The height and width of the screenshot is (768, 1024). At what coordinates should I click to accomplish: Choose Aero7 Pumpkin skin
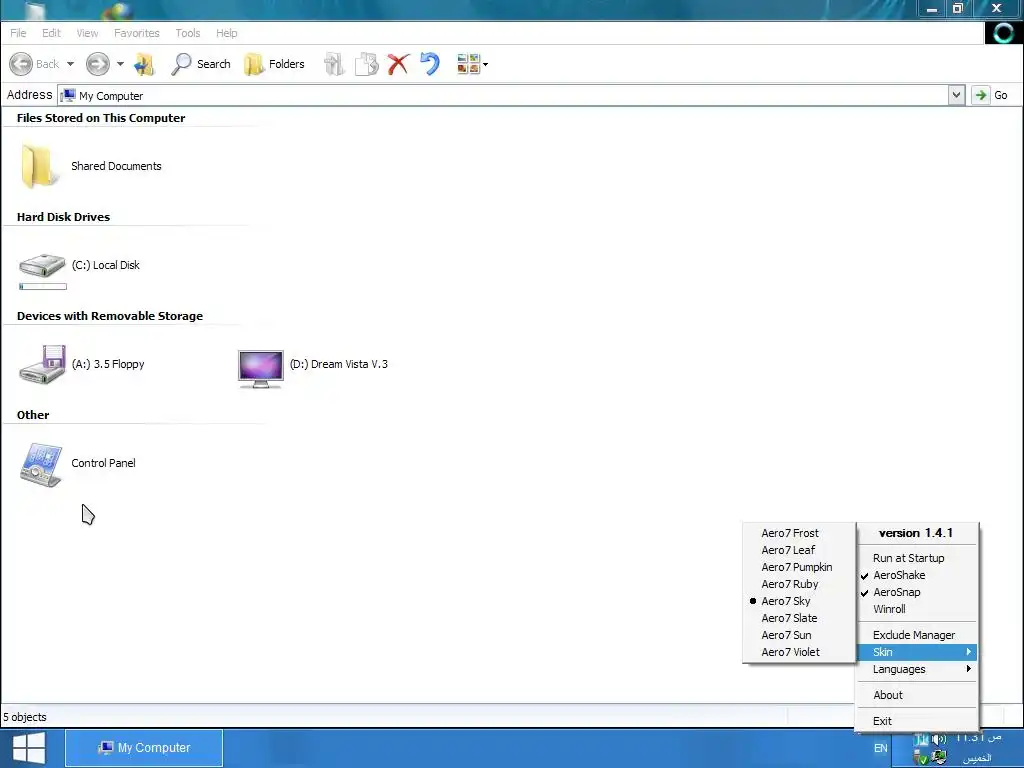click(799, 567)
